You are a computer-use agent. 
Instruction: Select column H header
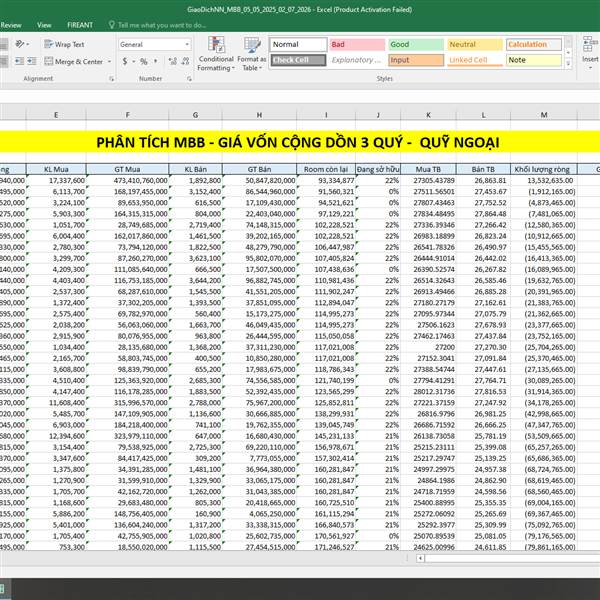tap(259, 115)
